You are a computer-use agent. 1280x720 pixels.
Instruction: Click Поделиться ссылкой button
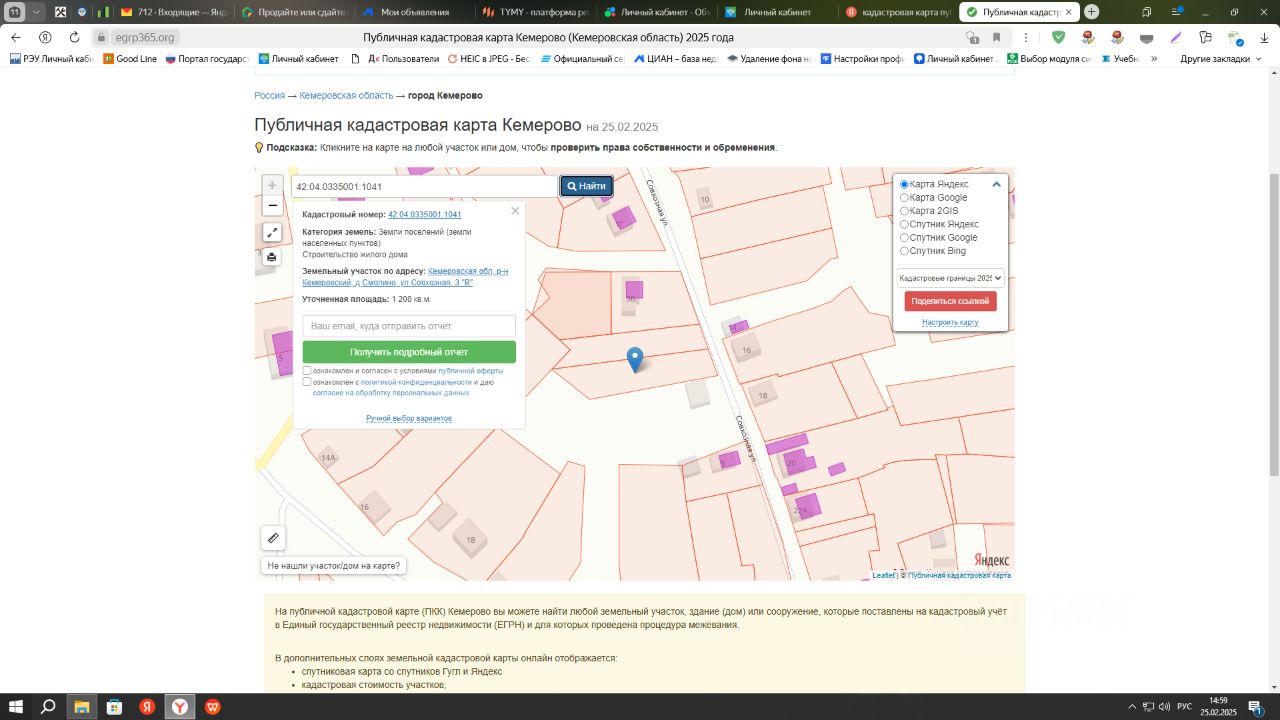[950, 301]
